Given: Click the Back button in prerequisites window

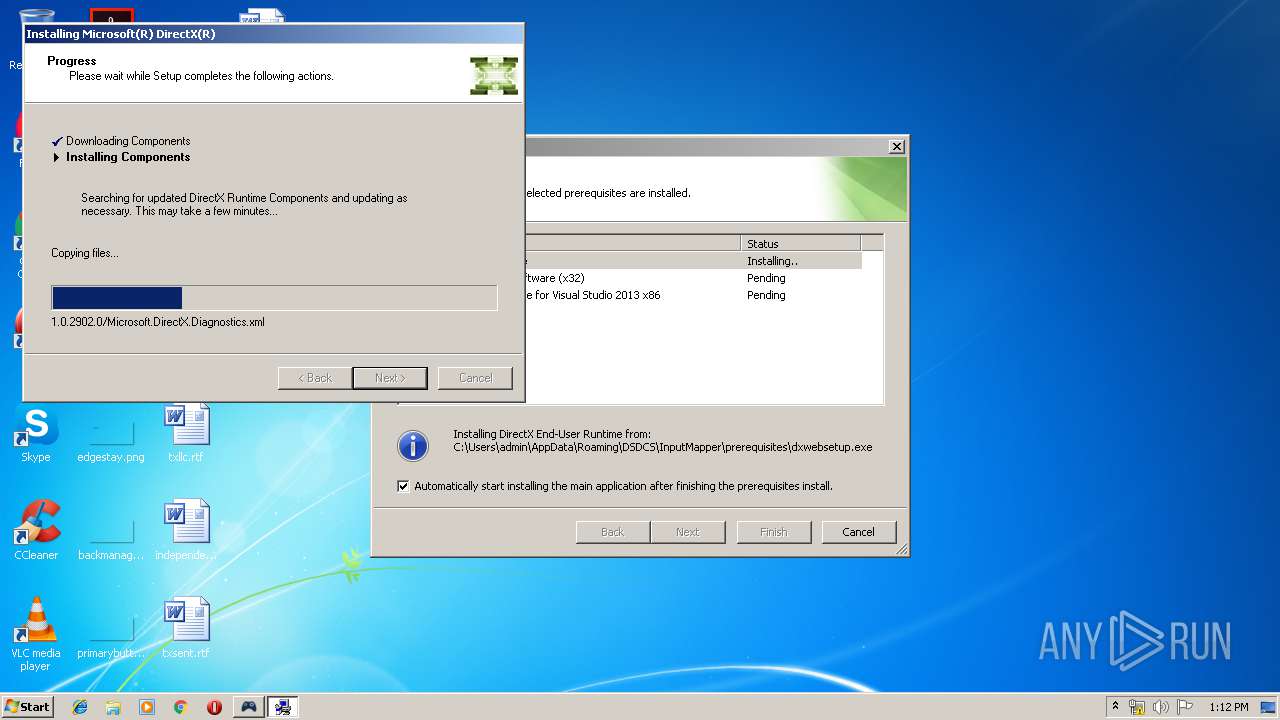Looking at the screenshot, I should 613,532.
